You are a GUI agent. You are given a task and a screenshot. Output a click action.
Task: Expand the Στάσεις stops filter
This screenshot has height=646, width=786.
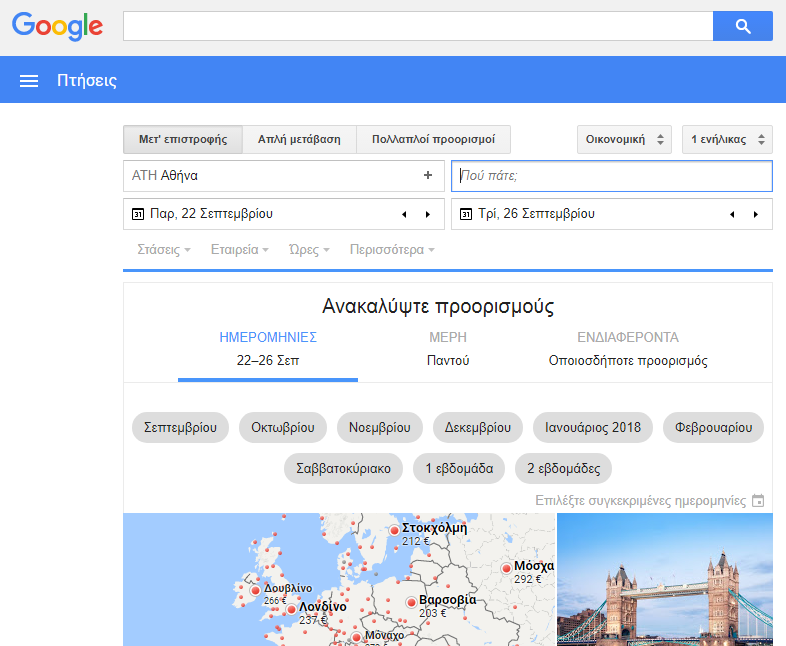(164, 250)
